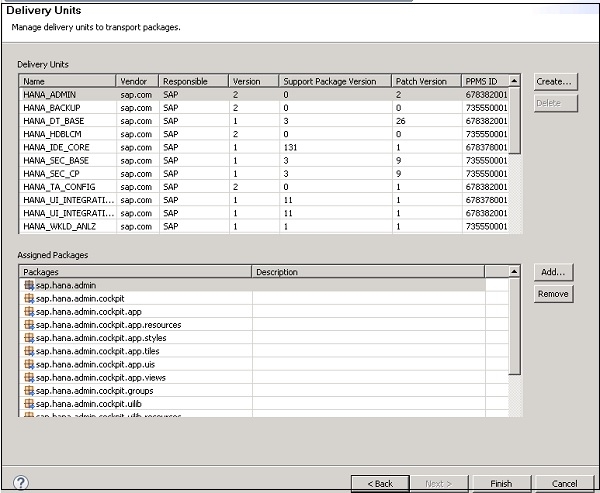The width and height of the screenshot is (600, 493).
Task: Sort by Support Package Version header
Action: click(x=335, y=81)
